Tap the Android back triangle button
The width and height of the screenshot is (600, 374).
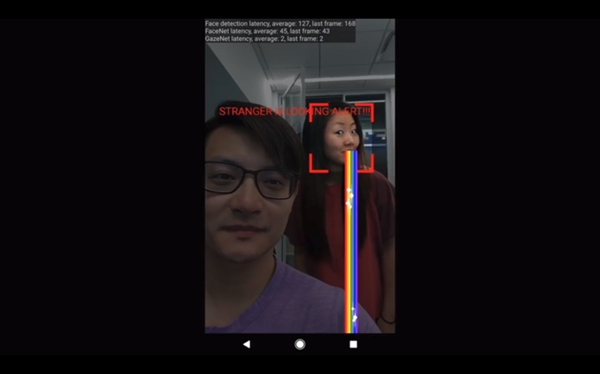click(x=247, y=344)
